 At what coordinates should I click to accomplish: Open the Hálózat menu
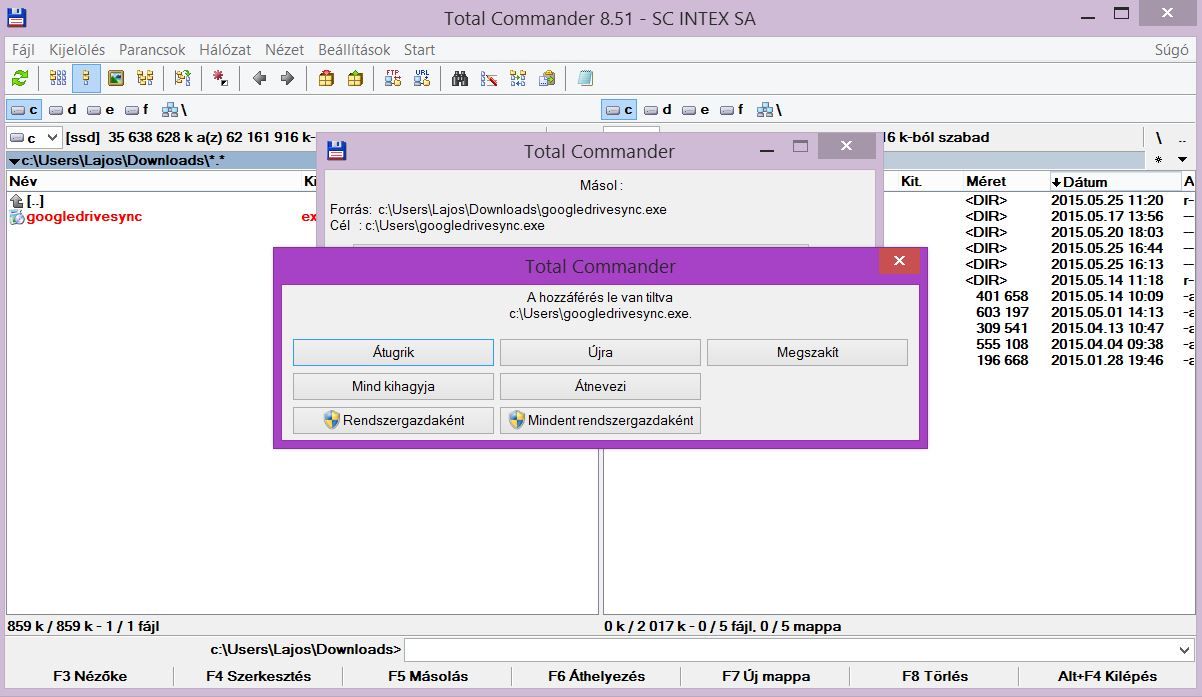pos(225,49)
